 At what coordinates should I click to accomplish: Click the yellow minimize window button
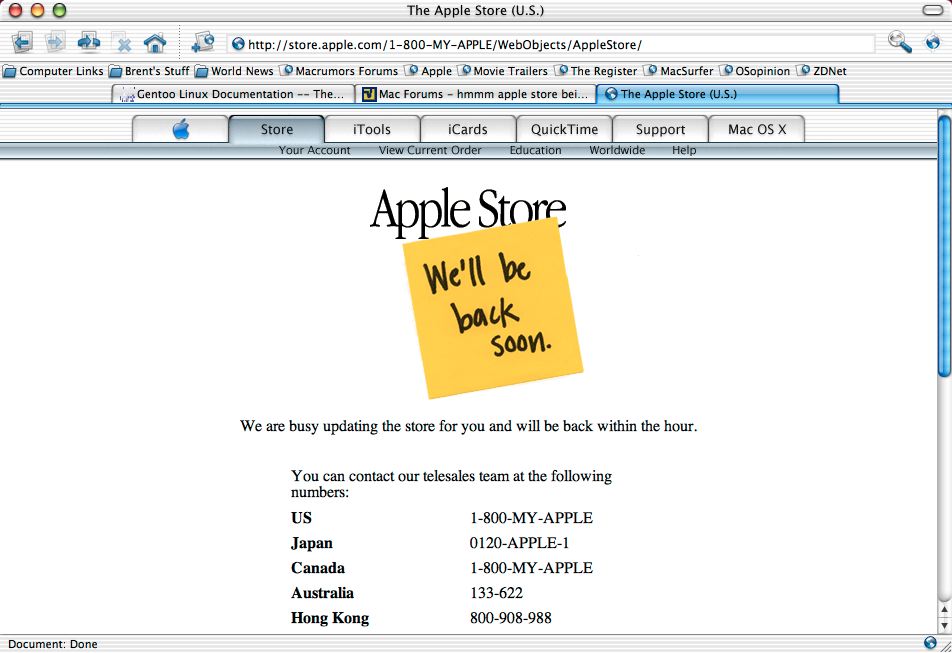[37, 10]
